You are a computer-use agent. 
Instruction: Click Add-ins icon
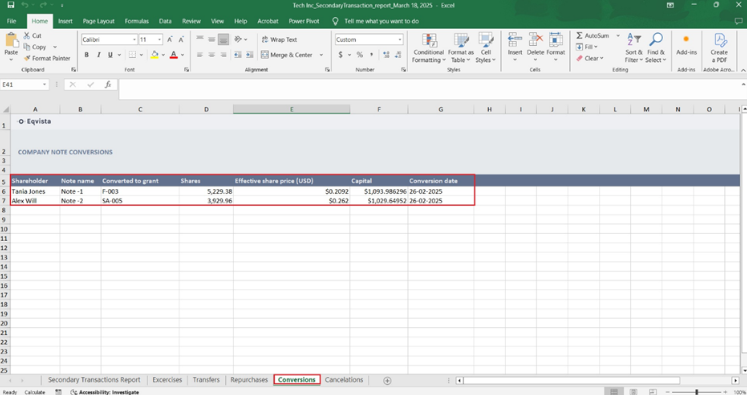tap(686, 40)
